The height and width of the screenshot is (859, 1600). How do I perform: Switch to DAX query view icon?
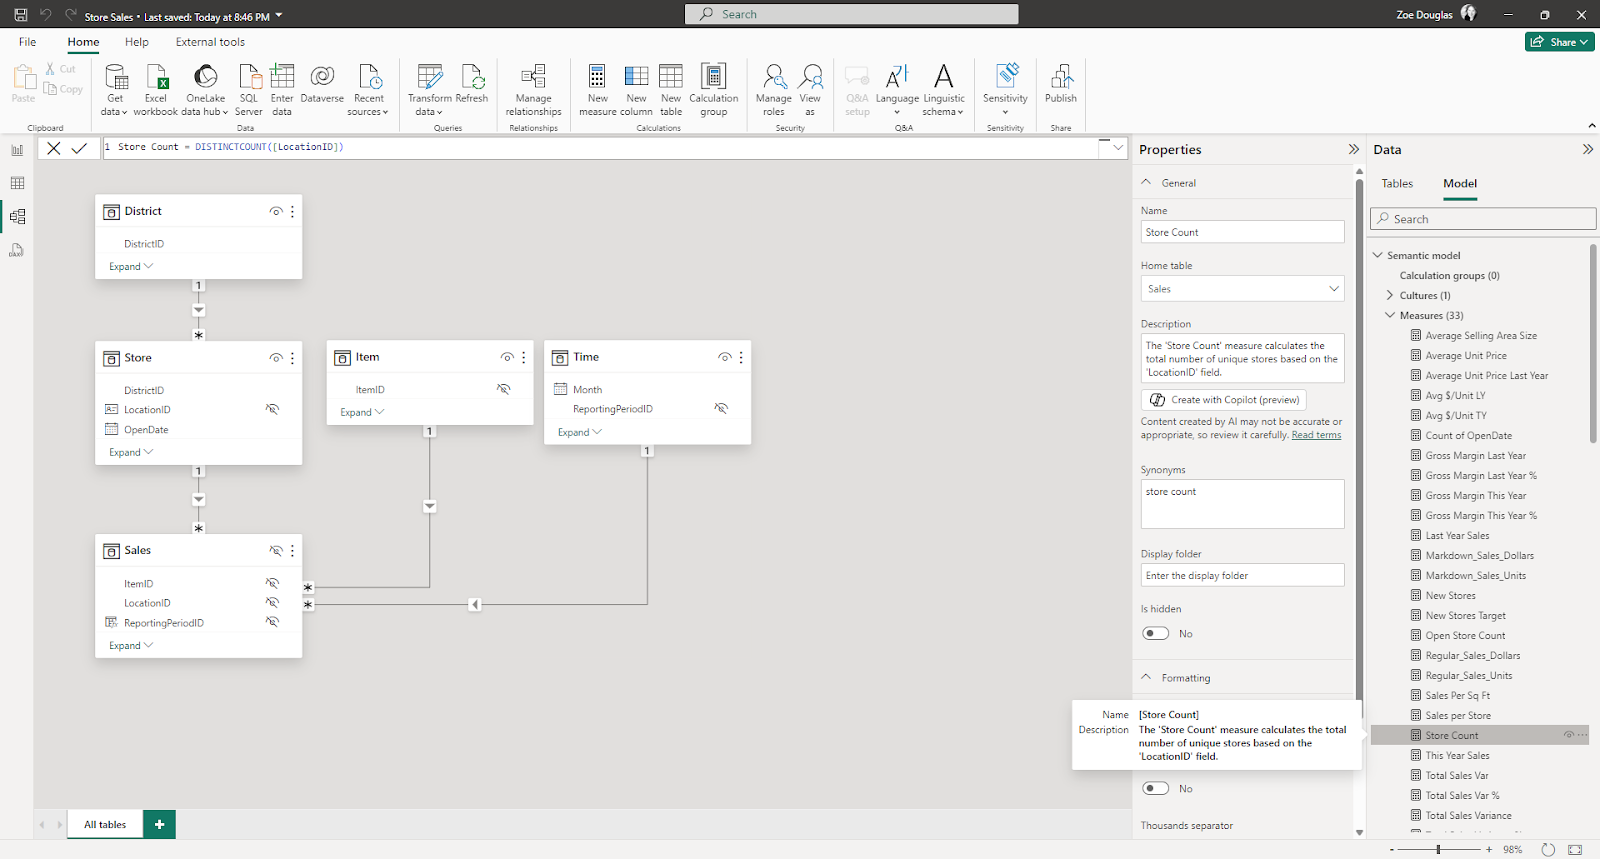(x=17, y=250)
